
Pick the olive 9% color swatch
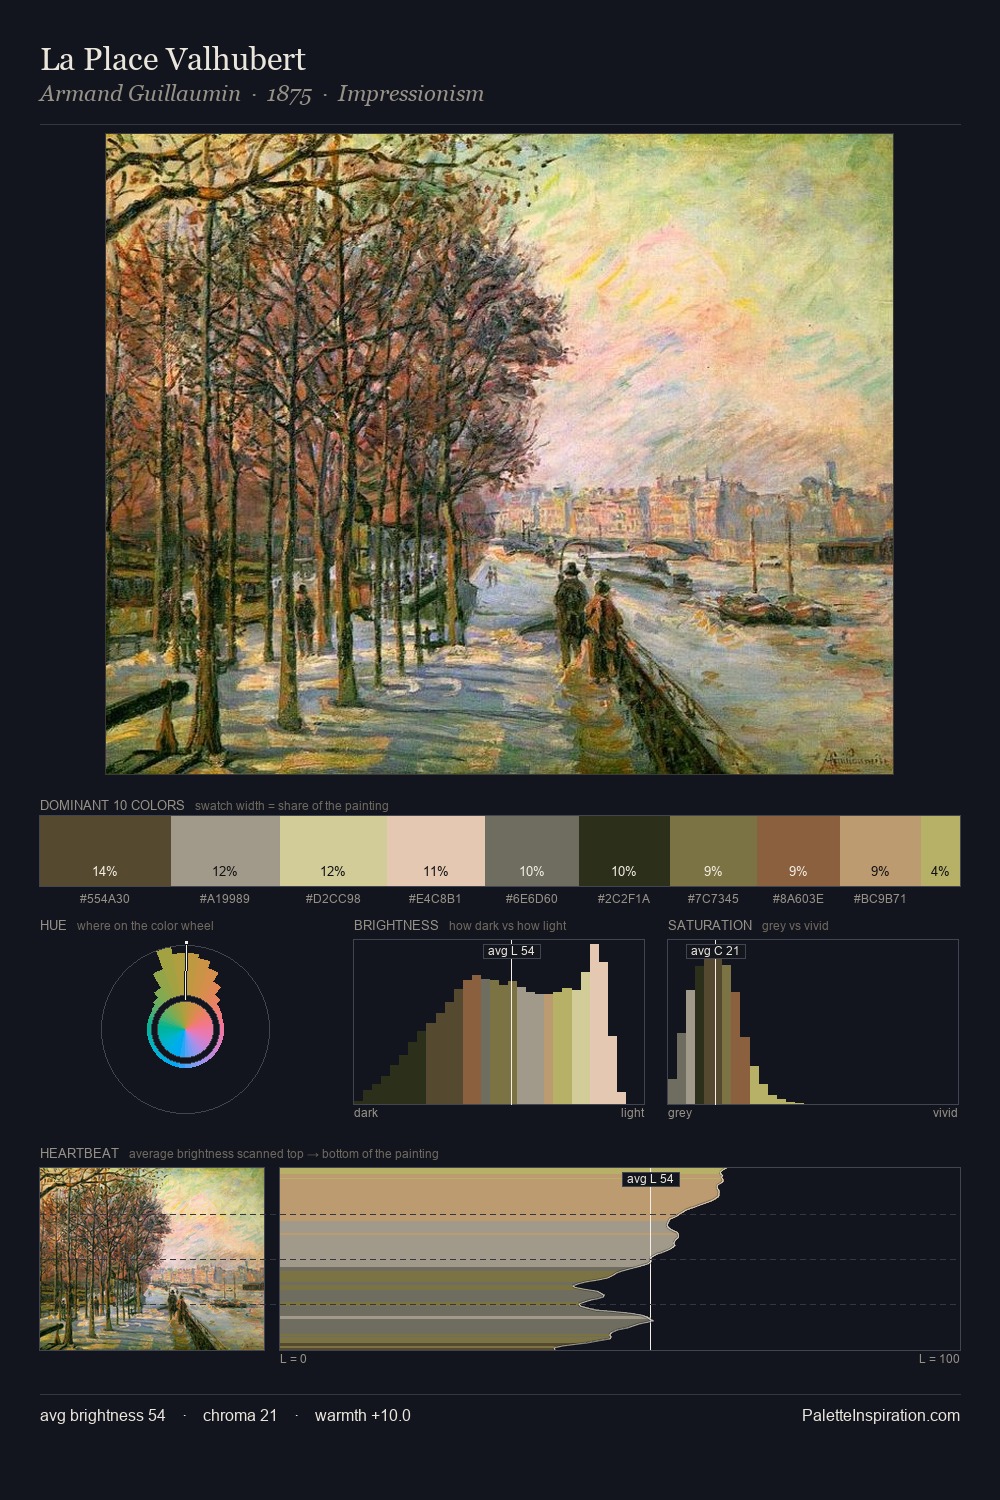713,851
